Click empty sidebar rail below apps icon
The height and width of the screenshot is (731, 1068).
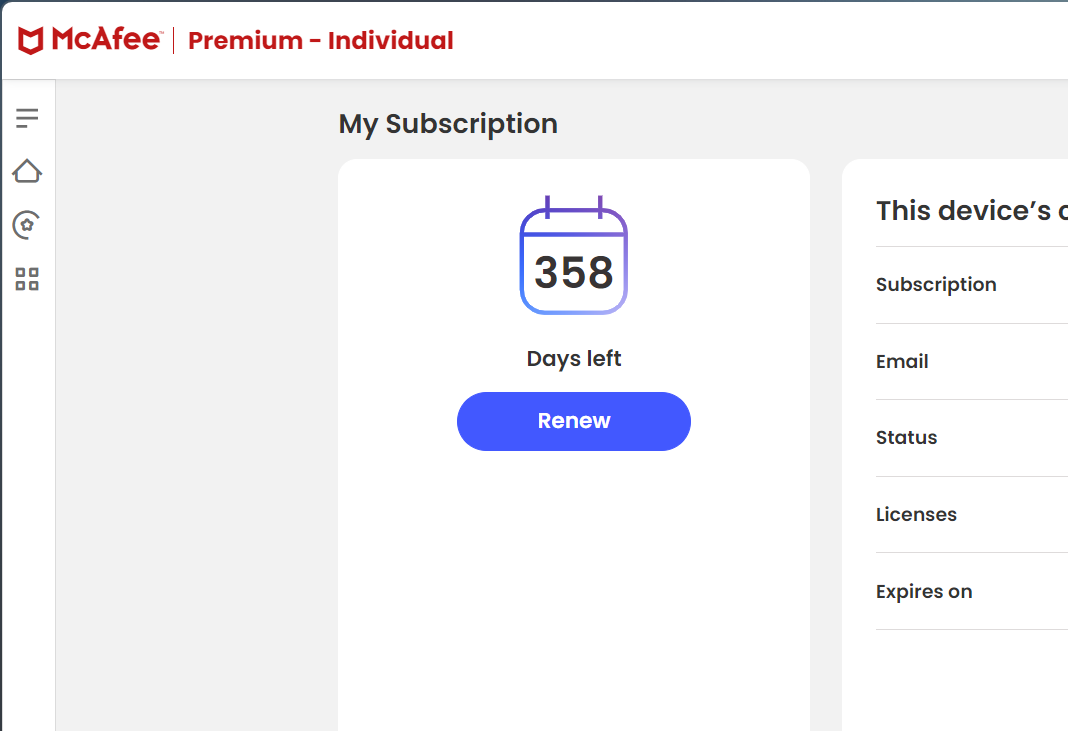27,500
